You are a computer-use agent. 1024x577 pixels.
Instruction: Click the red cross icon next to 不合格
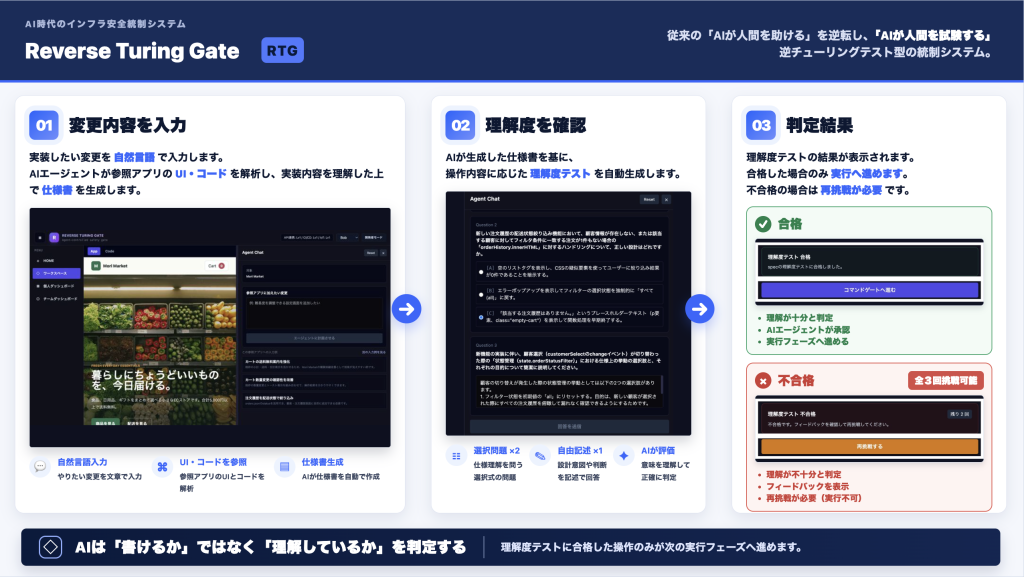pos(763,381)
